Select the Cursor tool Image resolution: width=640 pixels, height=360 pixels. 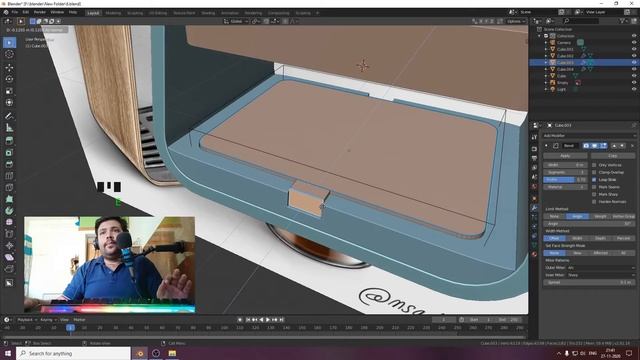pyautogui.click(x=9, y=54)
